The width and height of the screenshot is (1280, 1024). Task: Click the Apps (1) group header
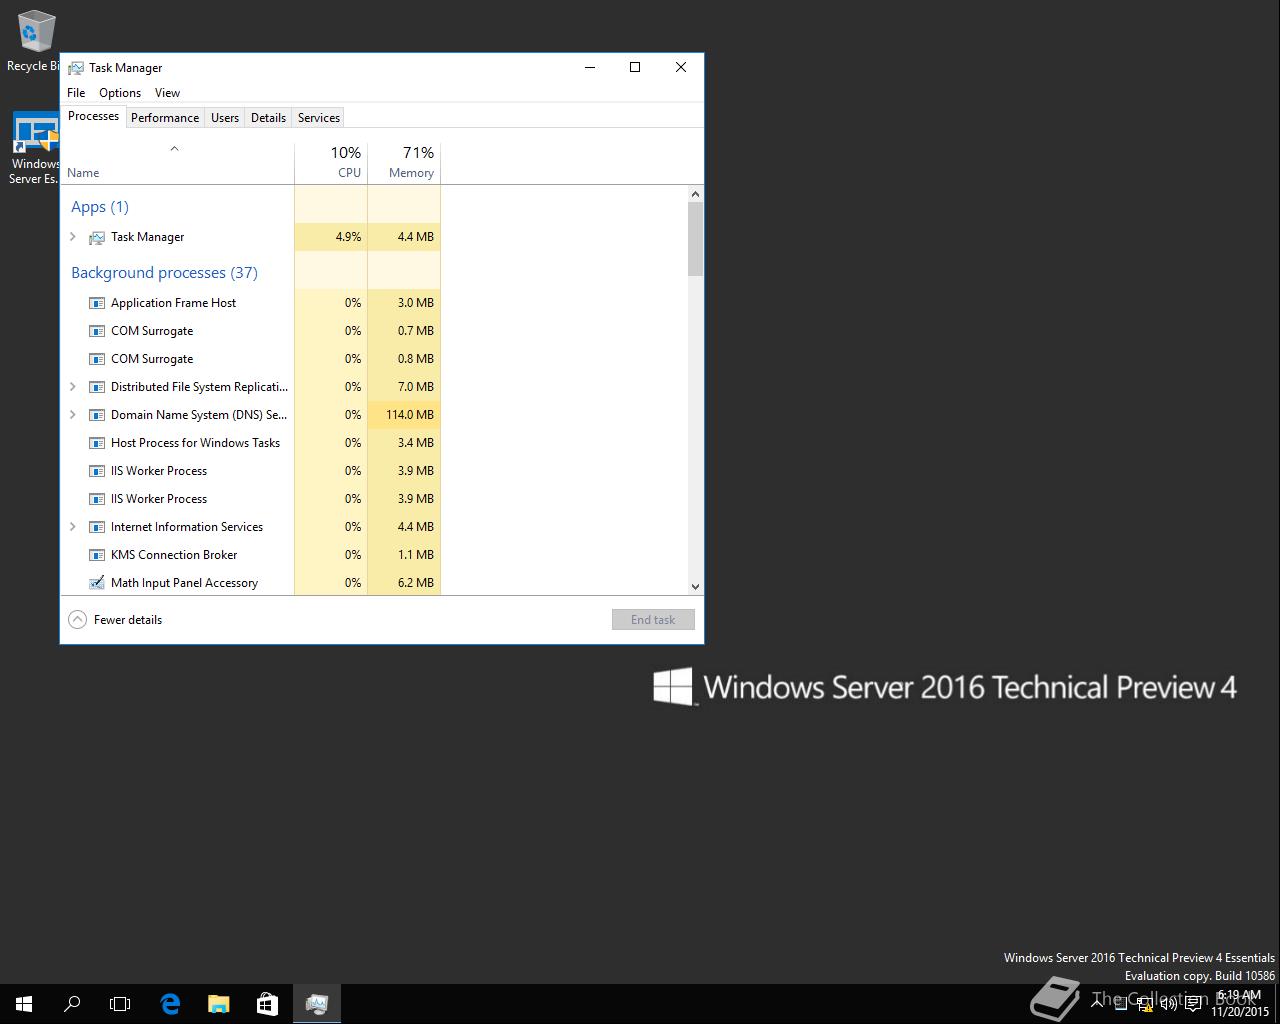click(100, 207)
